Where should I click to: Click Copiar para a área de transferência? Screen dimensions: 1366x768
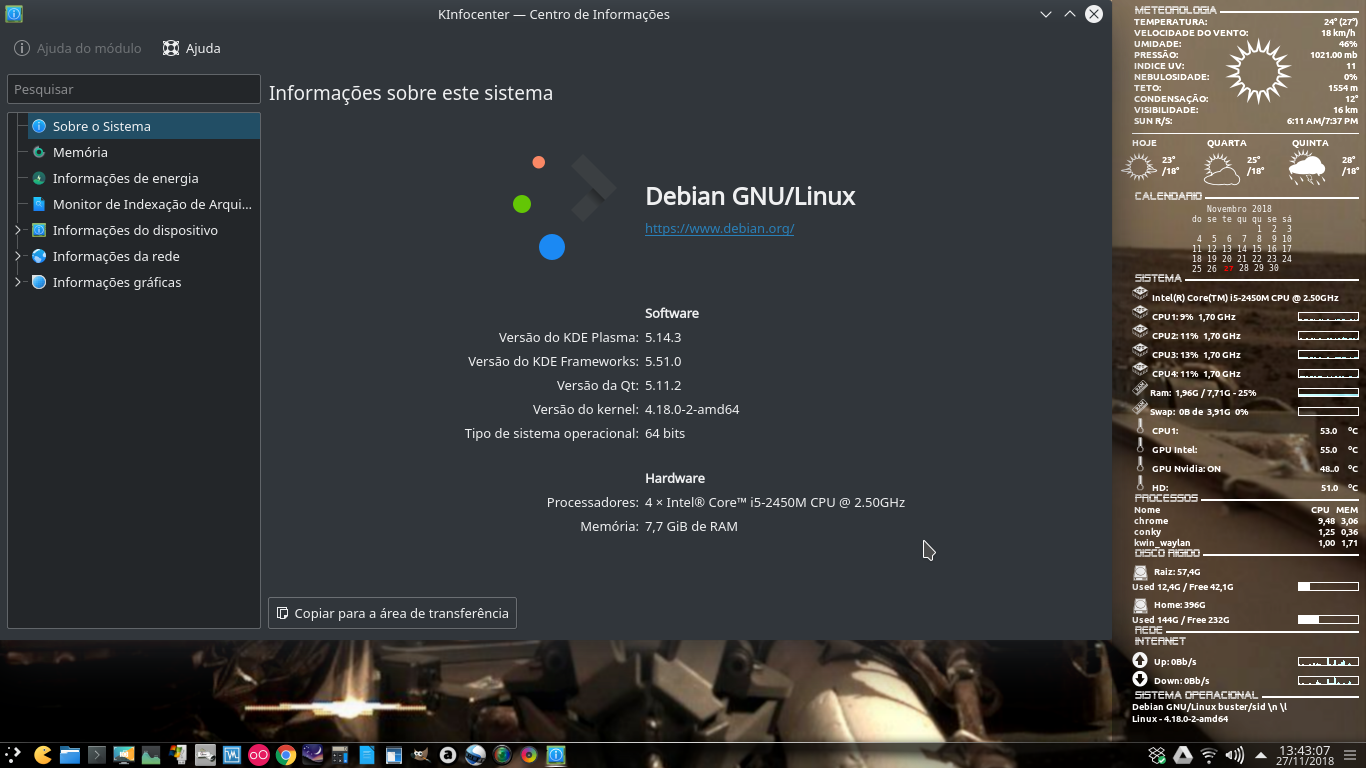[x=392, y=613]
